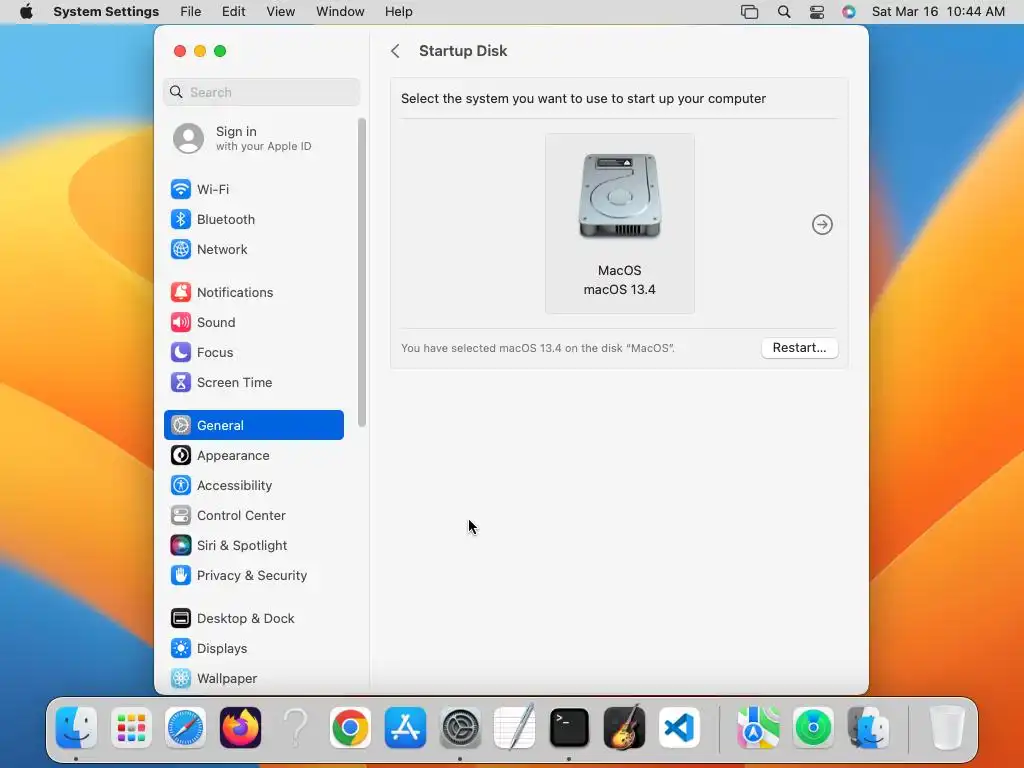This screenshot has height=768, width=1024.
Task: Open Displays settings
Action: point(253,648)
